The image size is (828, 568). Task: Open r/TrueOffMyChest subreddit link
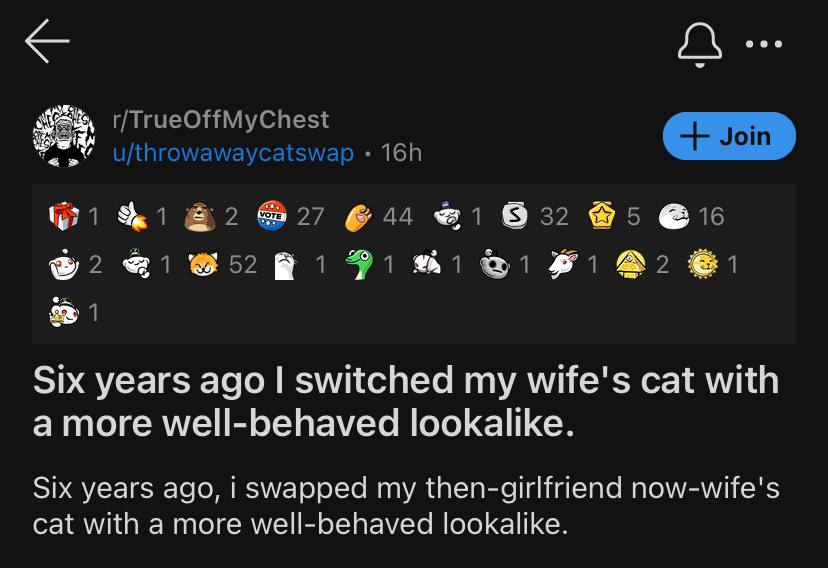(x=220, y=119)
